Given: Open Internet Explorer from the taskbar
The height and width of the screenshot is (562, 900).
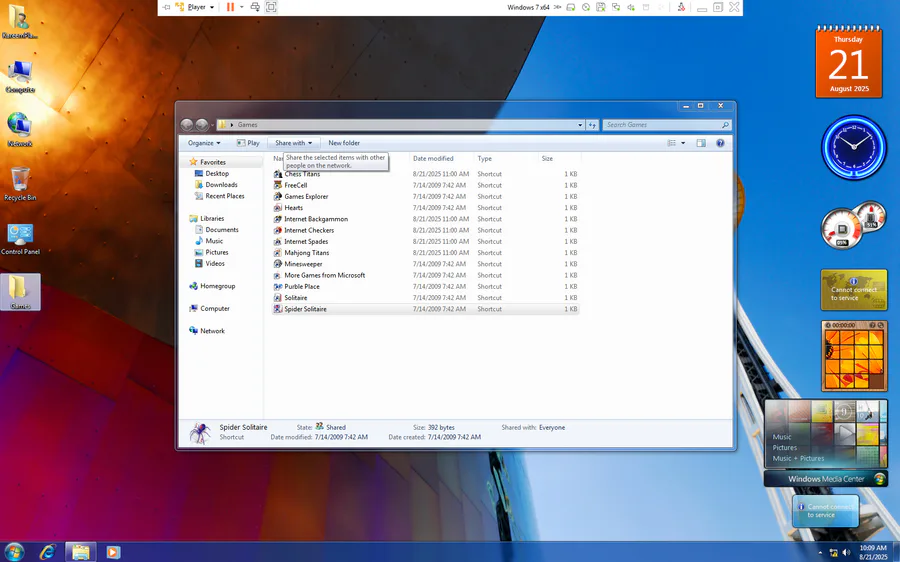Looking at the screenshot, I should pos(48,552).
